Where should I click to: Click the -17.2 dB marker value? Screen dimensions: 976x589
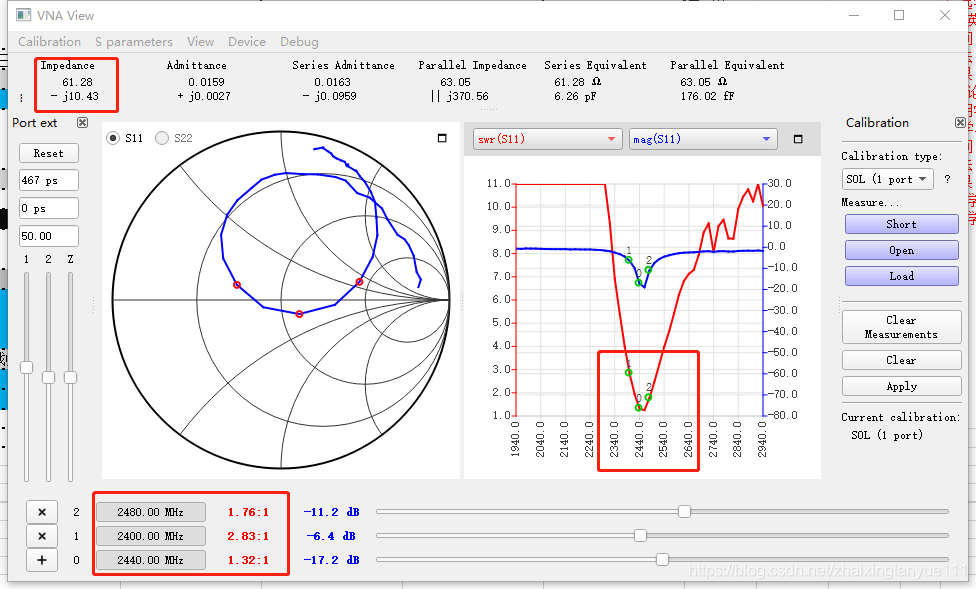point(331,560)
